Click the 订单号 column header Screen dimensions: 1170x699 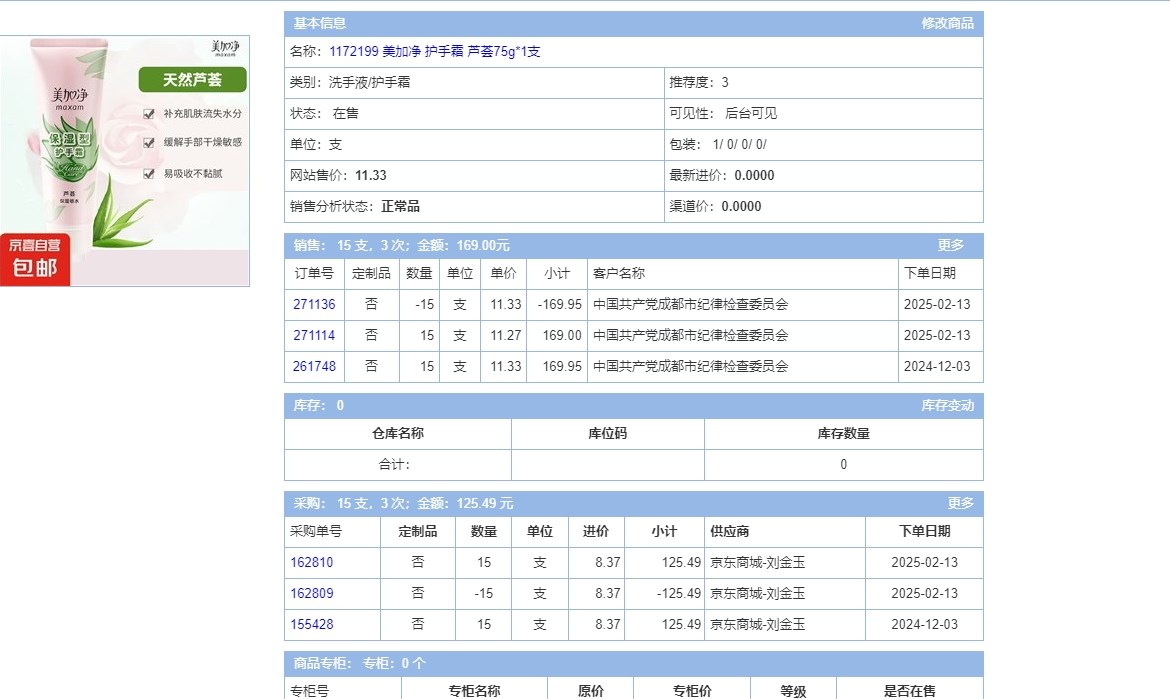click(x=314, y=274)
